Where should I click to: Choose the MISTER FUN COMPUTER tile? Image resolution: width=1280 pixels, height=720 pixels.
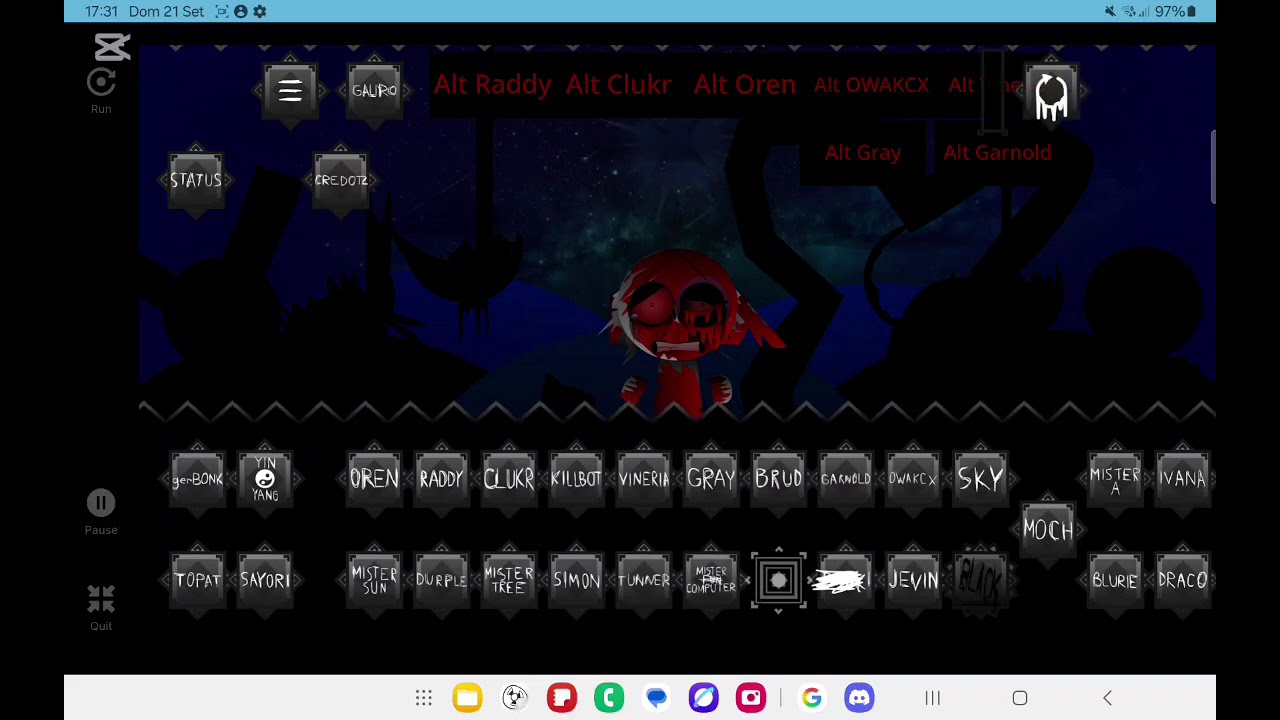711,580
